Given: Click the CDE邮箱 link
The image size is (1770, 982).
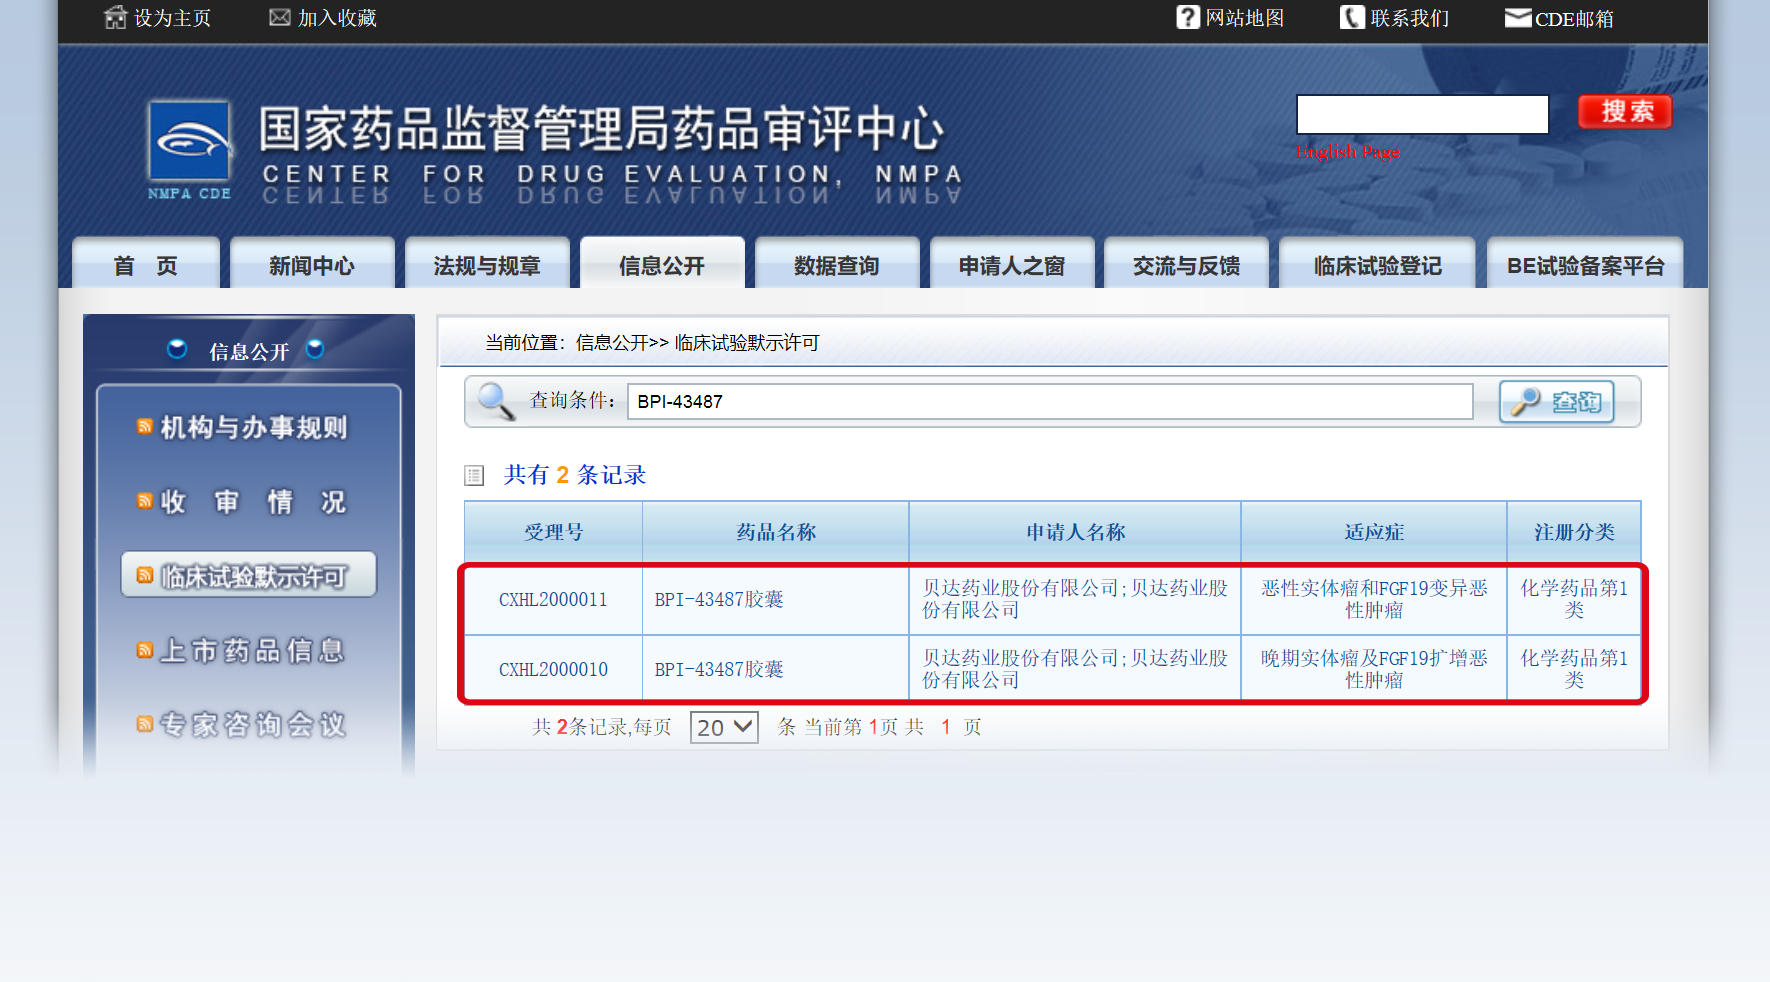Looking at the screenshot, I should [x=1574, y=18].
